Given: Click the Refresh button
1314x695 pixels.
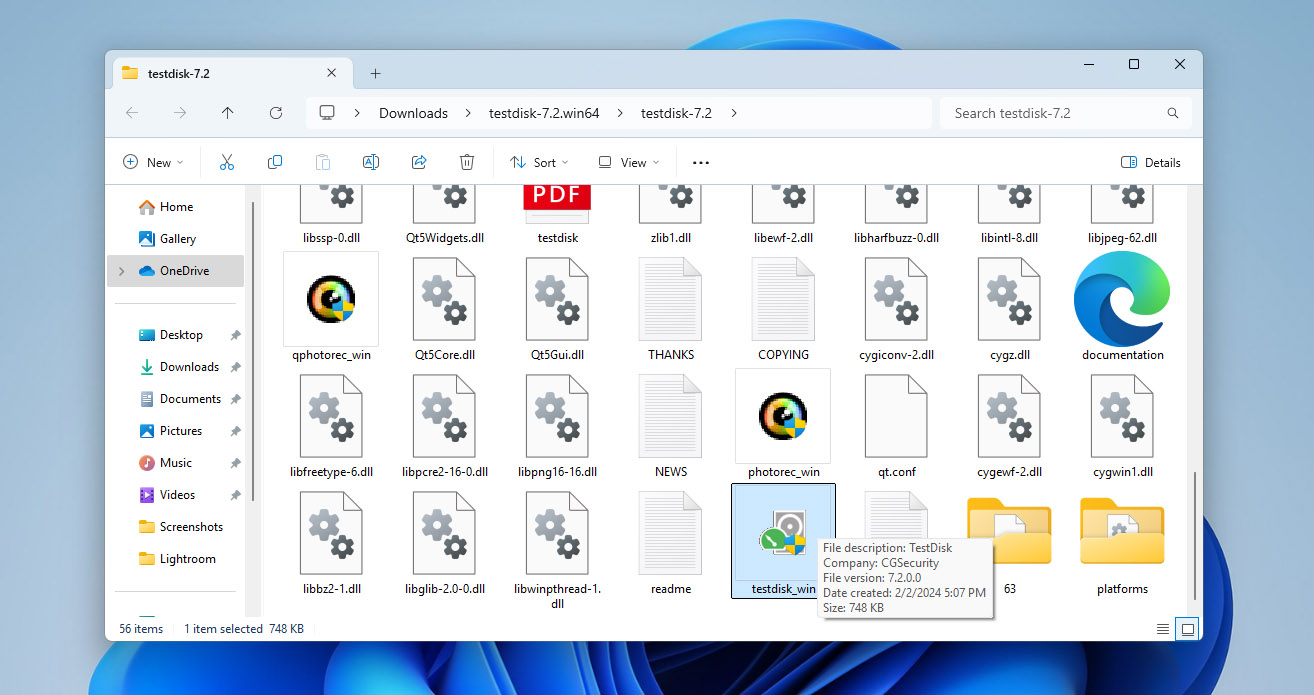Looking at the screenshot, I should click(276, 113).
